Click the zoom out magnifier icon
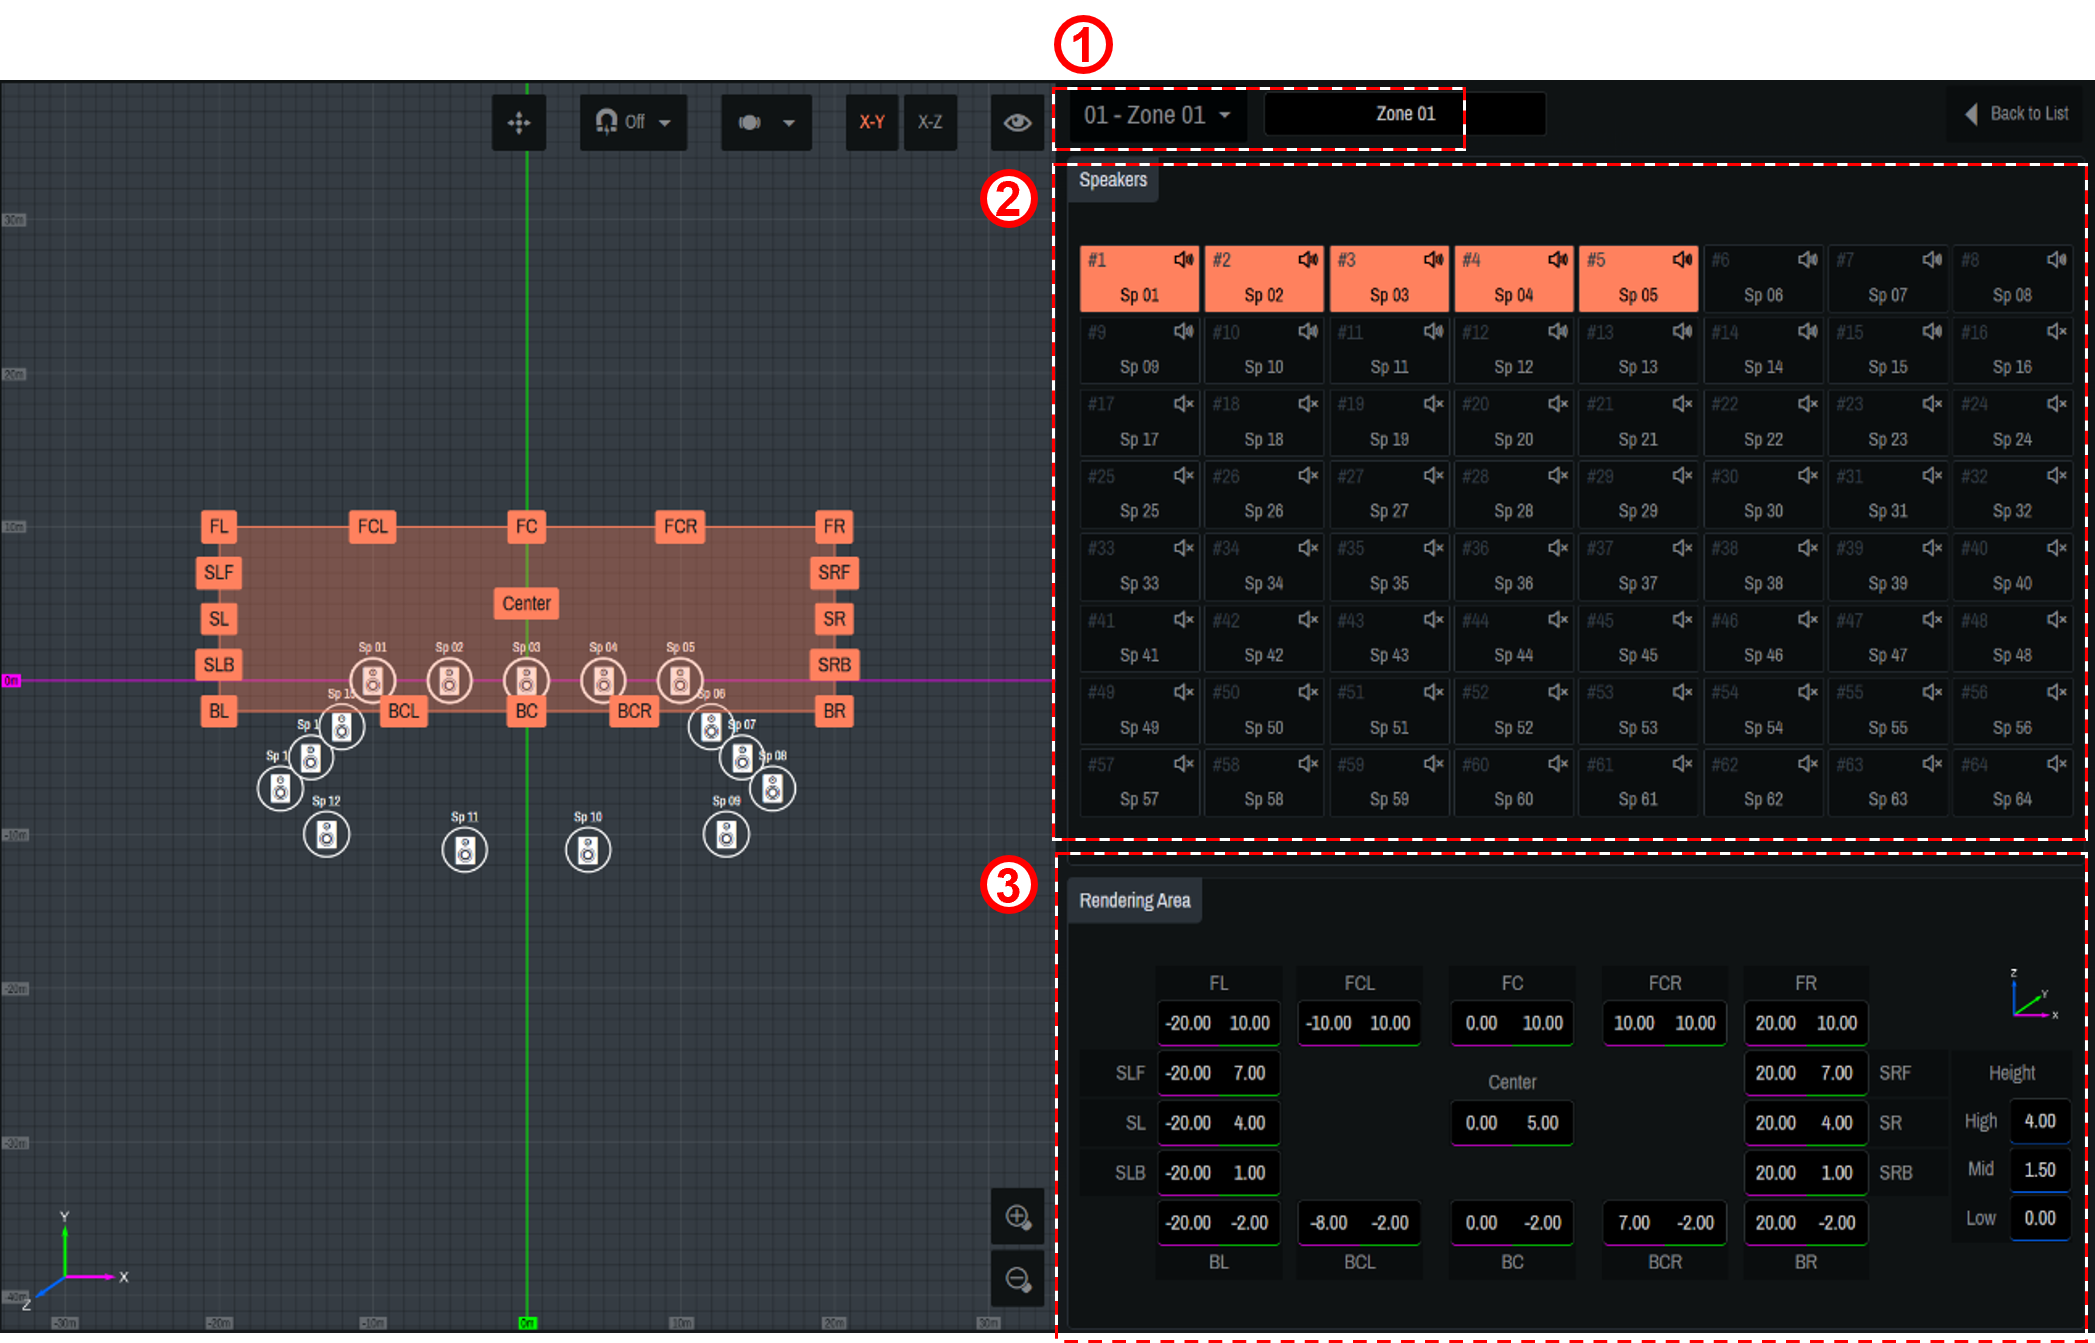Viewport: 2095px width, 1343px height. [x=1017, y=1278]
